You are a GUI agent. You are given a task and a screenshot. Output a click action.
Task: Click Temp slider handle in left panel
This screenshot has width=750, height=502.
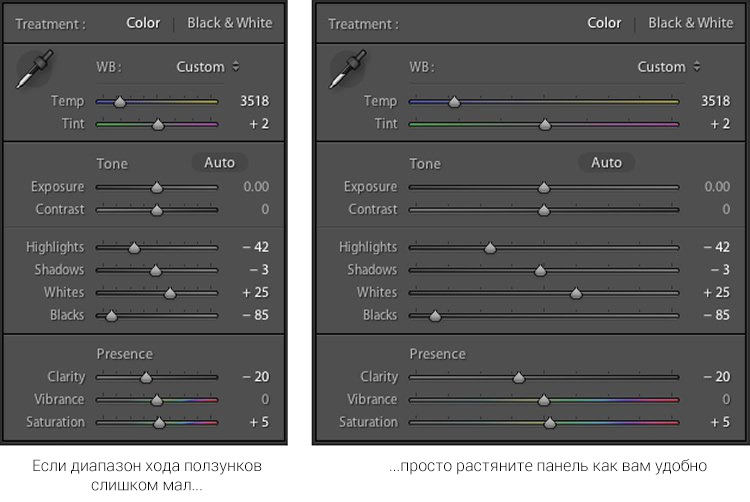click(x=120, y=102)
